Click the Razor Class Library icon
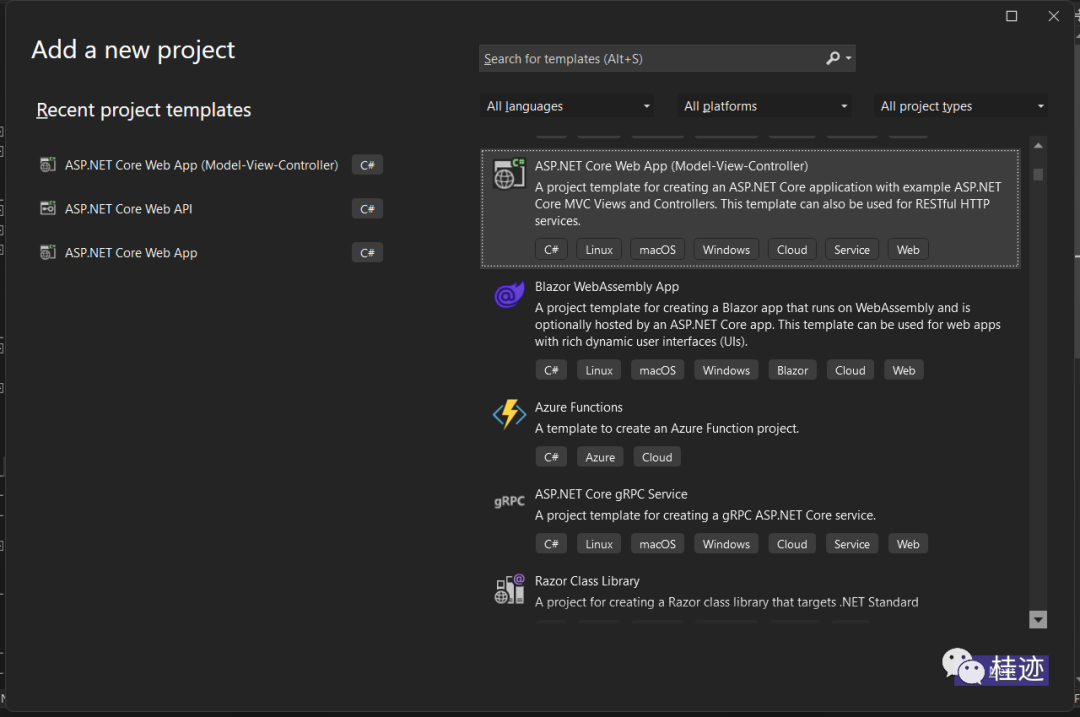The height and width of the screenshot is (717, 1080). [x=510, y=589]
